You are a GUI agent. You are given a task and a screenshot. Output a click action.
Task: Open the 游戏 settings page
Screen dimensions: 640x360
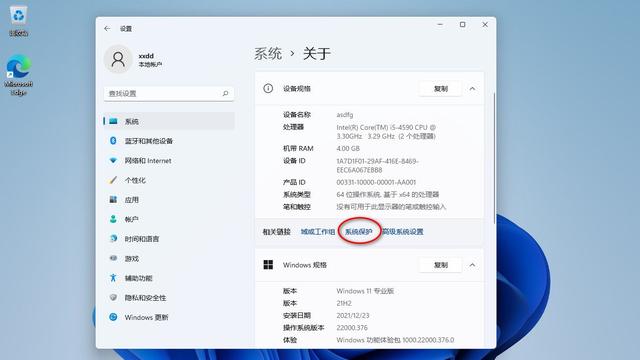(169, 258)
